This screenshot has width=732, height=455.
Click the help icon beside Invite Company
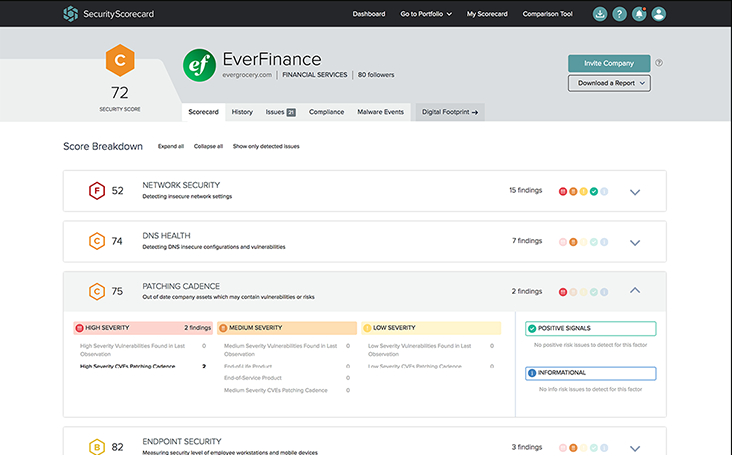point(659,63)
